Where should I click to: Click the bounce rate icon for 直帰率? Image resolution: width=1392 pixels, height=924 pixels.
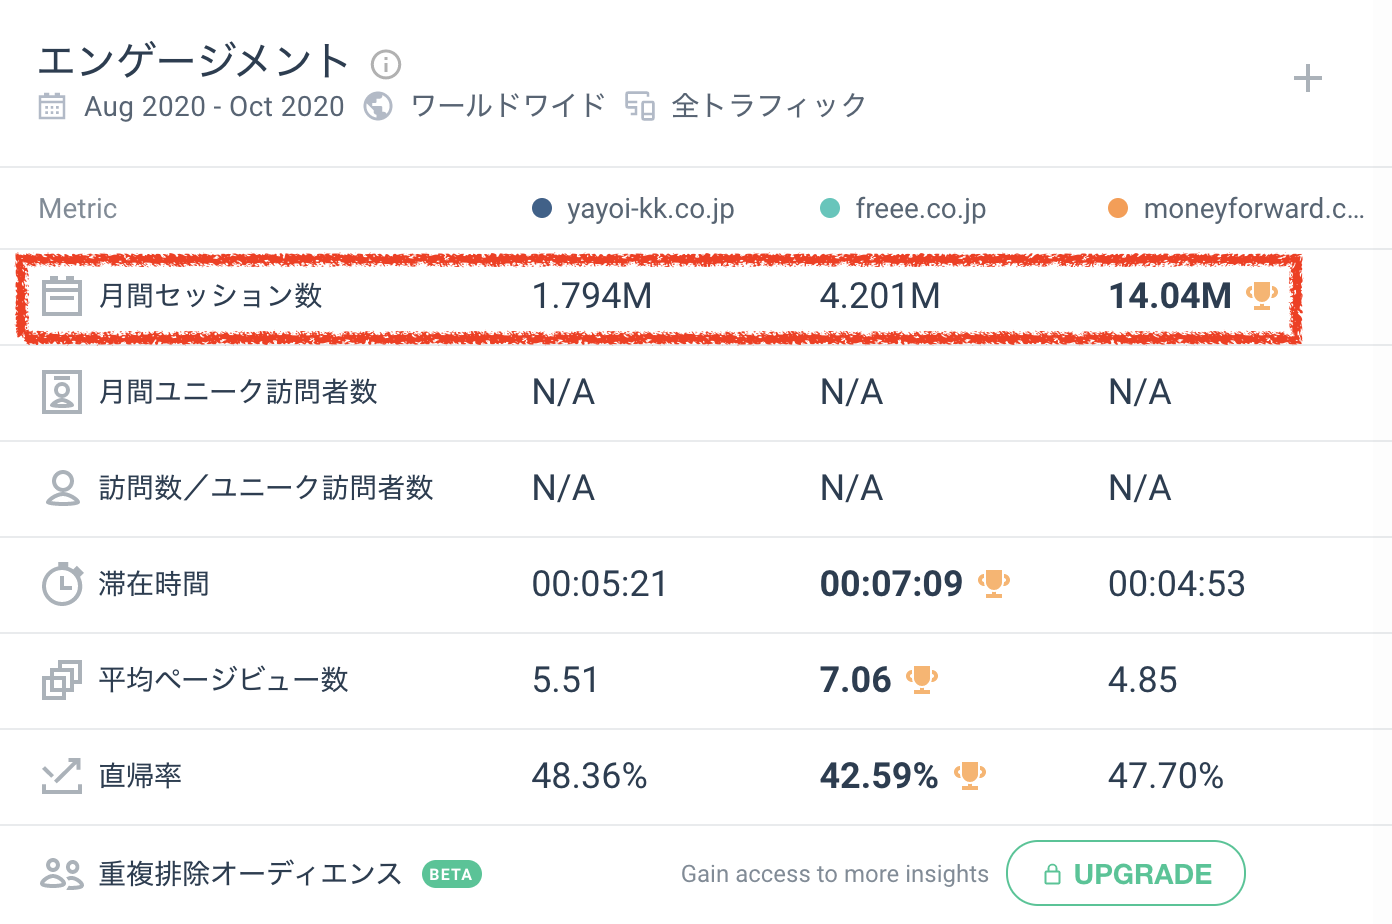coord(62,776)
